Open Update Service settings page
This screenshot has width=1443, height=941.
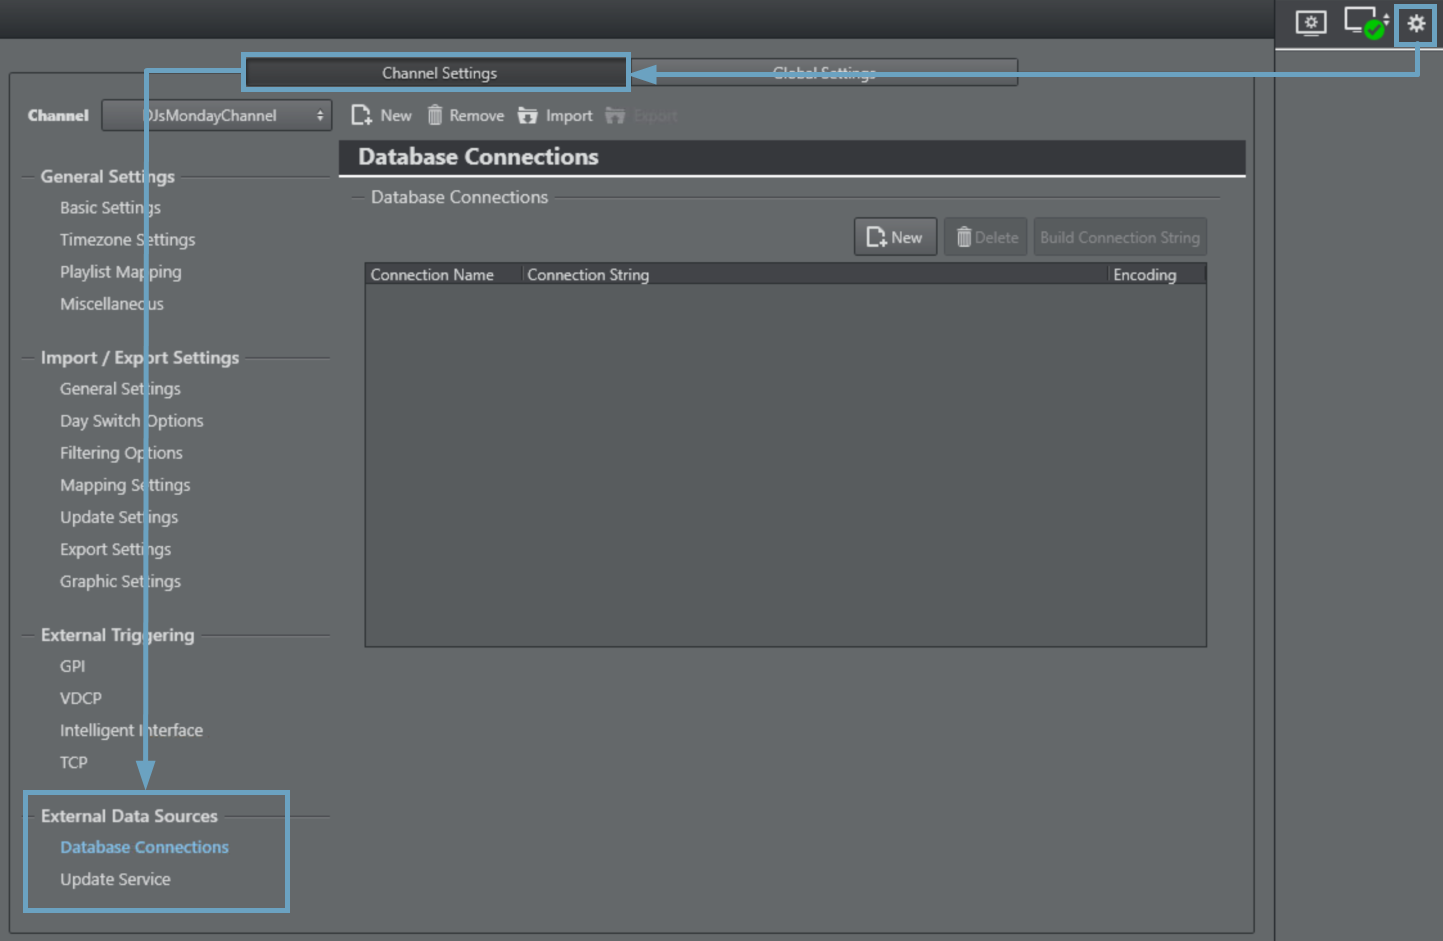(115, 879)
